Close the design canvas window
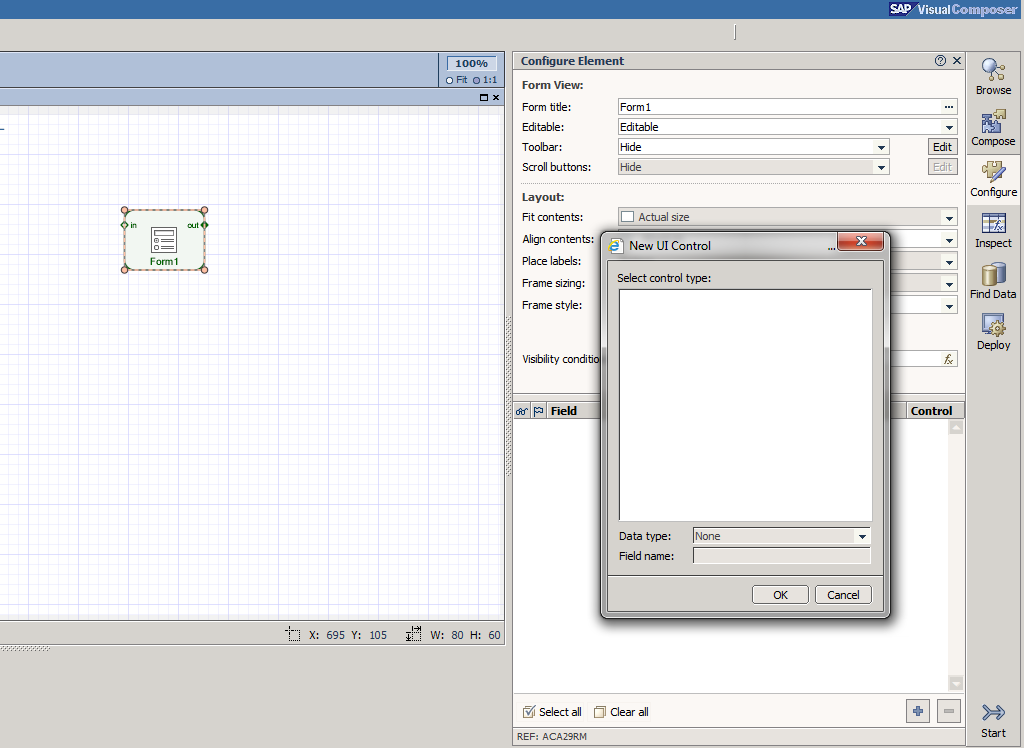Screen dimensions: 1024x748 (x=496, y=97)
